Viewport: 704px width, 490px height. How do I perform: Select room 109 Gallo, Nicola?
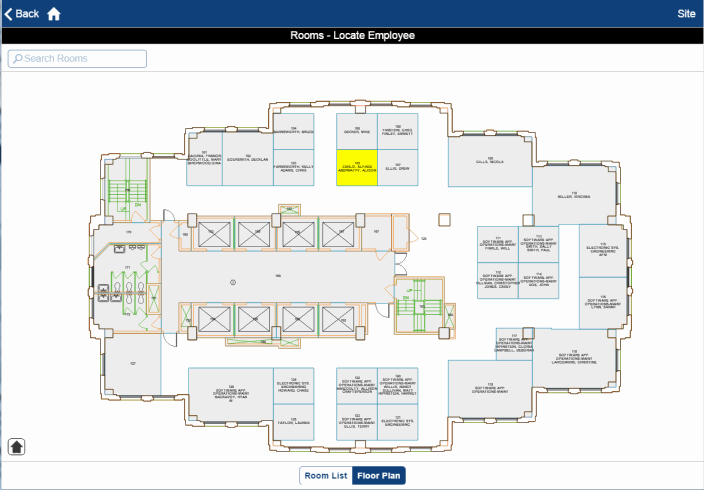point(489,160)
